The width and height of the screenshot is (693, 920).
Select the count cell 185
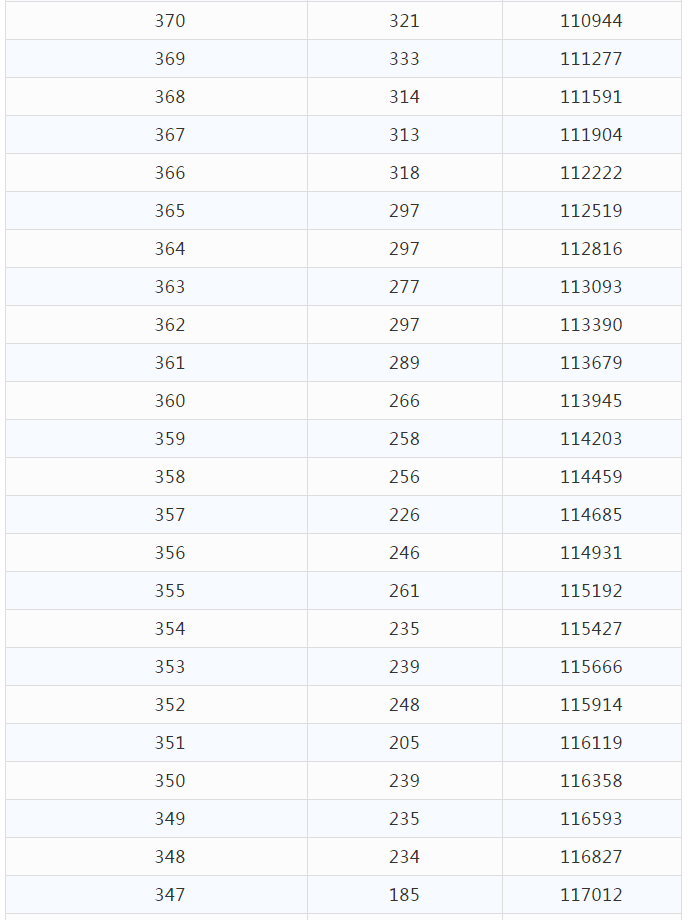(404, 895)
